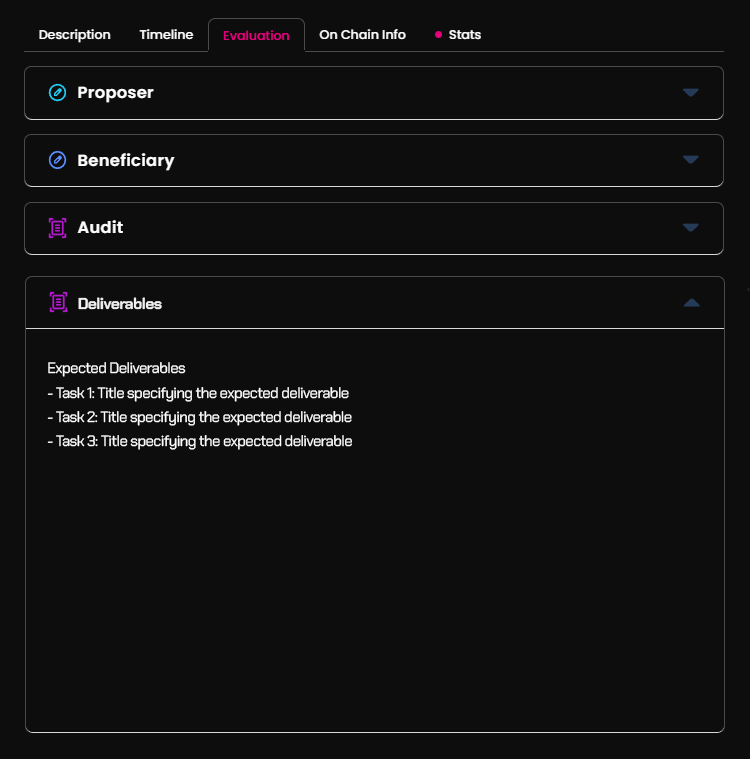The width and height of the screenshot is (750, 759).
Task: Collapse the Deliverables section chevron
Action: (x=691, y=303)
